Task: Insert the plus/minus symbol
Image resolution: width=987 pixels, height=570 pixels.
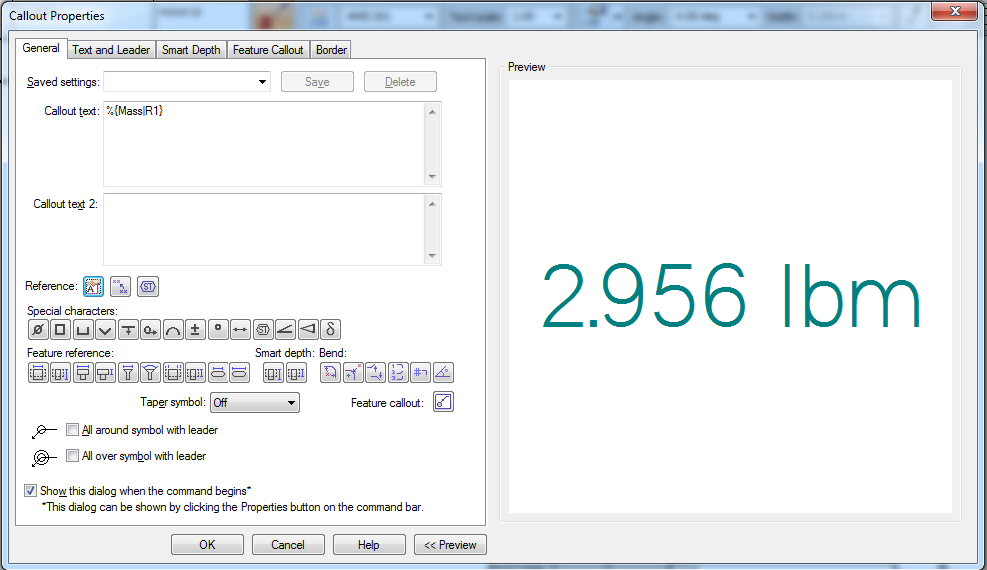Action: (195, 329)
